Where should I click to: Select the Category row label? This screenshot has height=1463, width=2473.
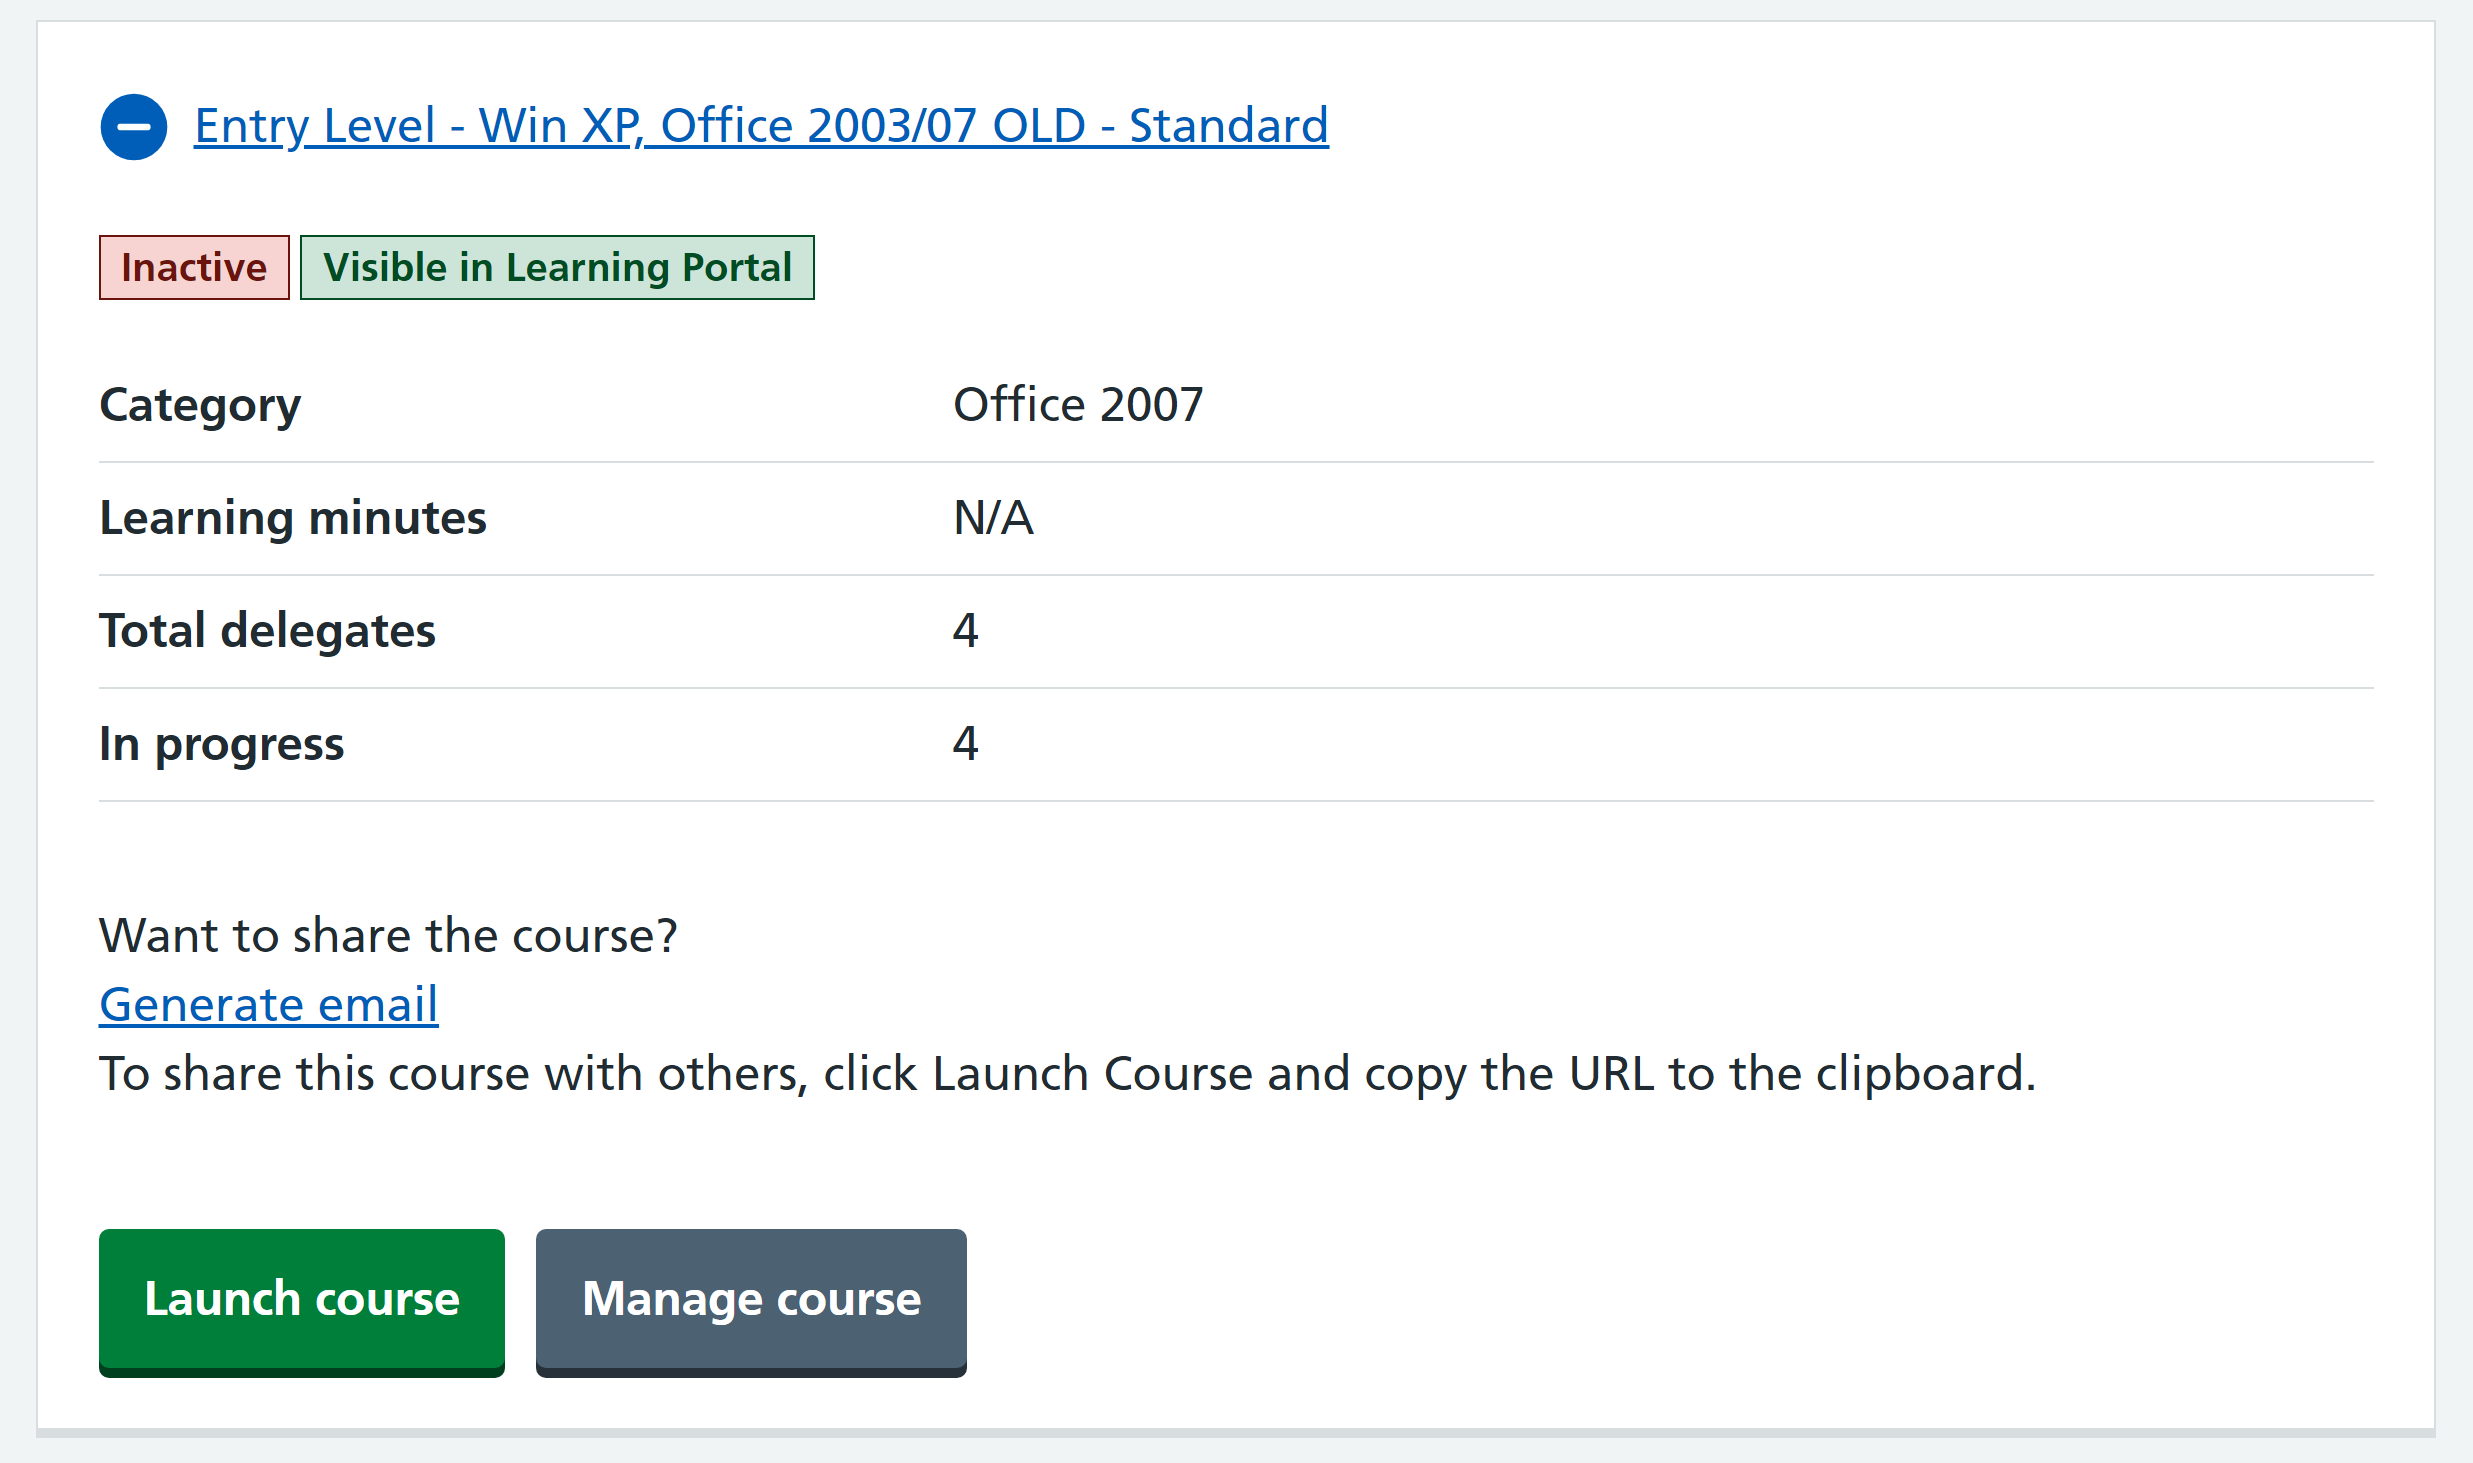point(200,405)
